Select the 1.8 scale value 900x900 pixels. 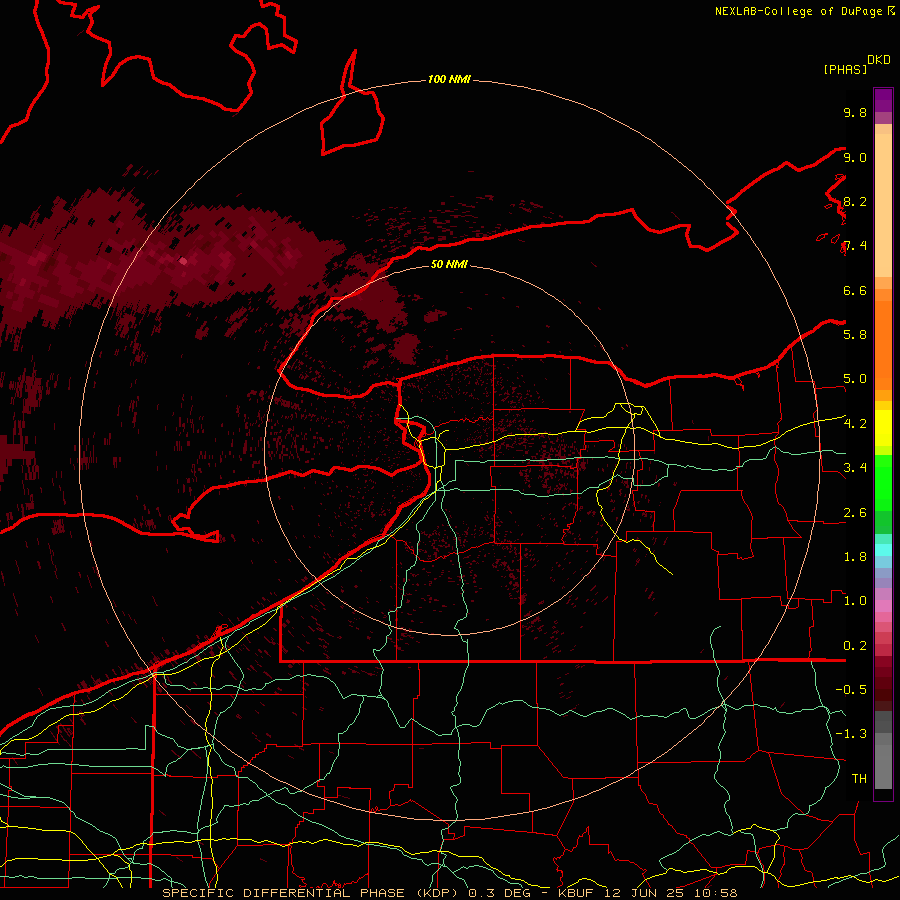pos(855,557)
